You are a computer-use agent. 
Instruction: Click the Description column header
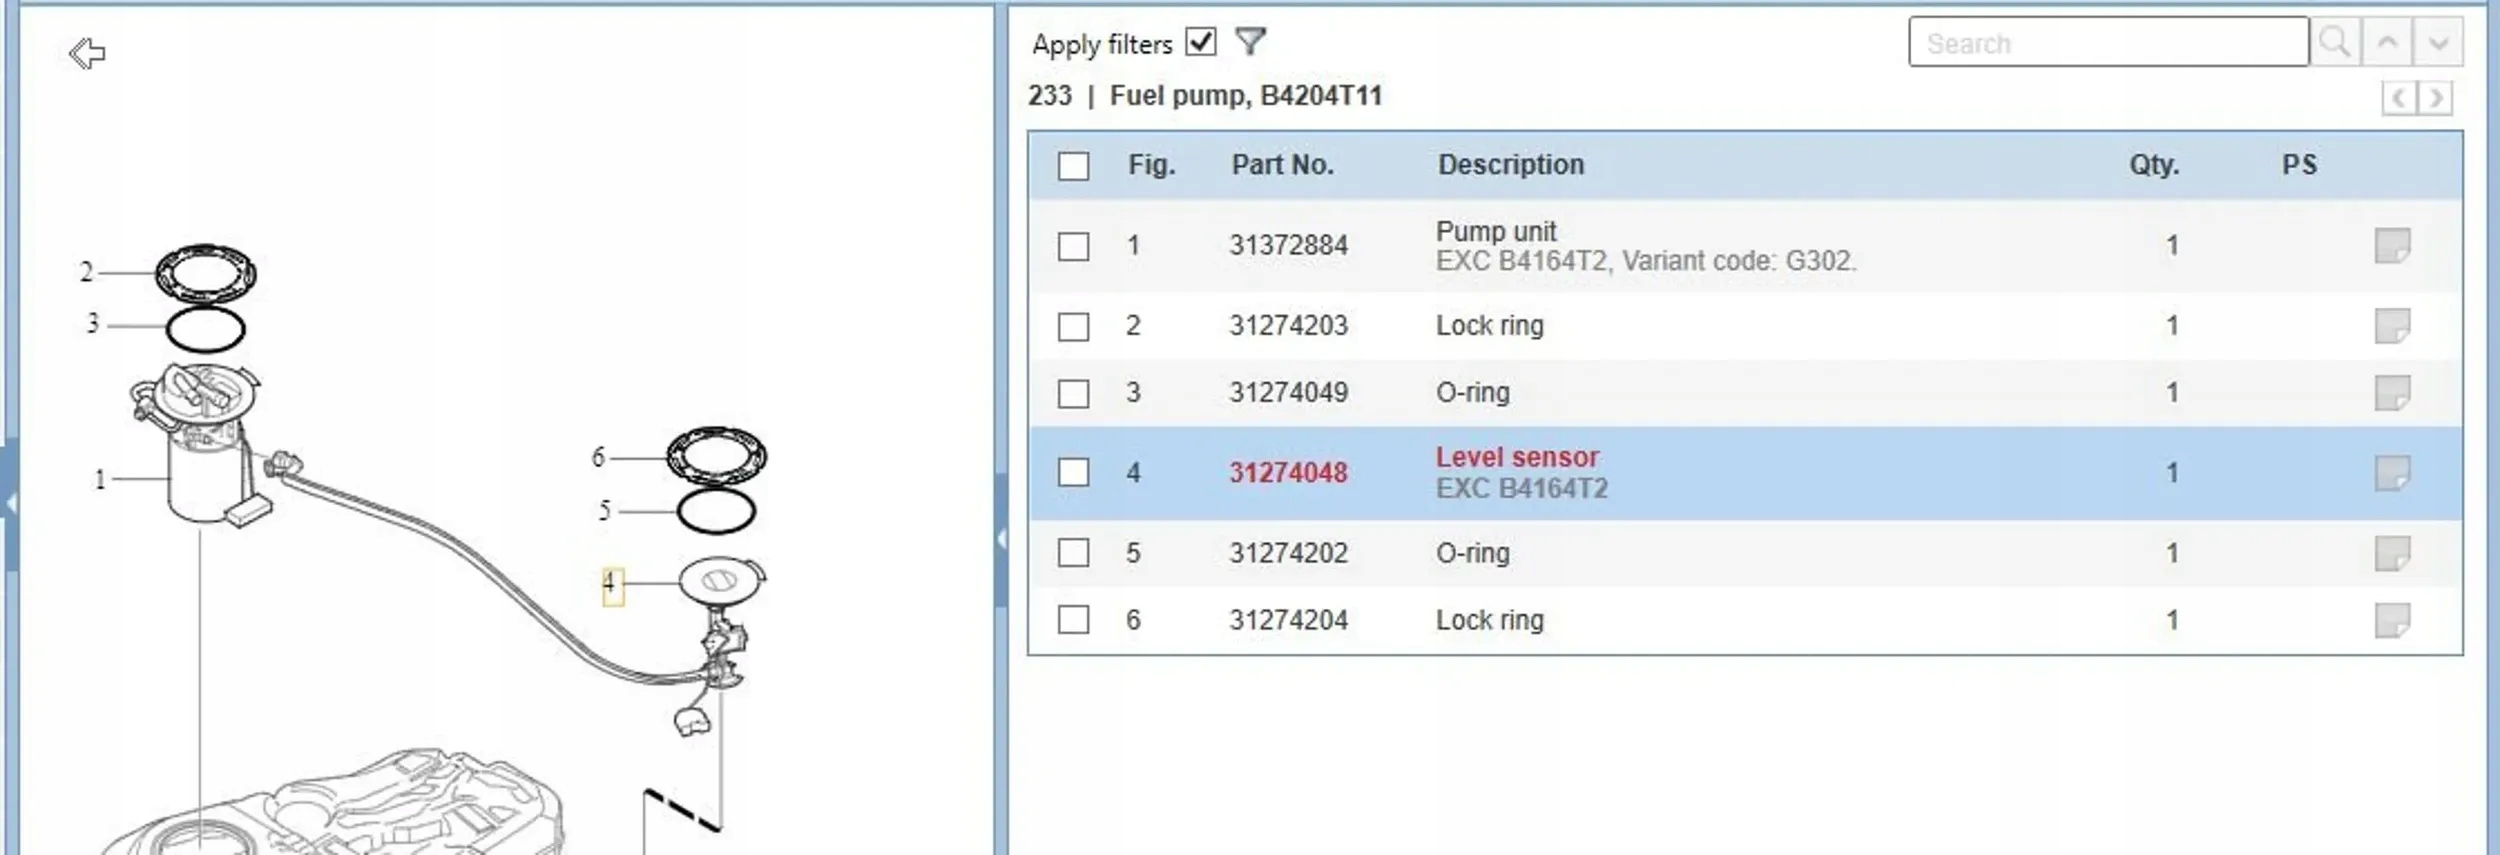[x=1511, y=165]
